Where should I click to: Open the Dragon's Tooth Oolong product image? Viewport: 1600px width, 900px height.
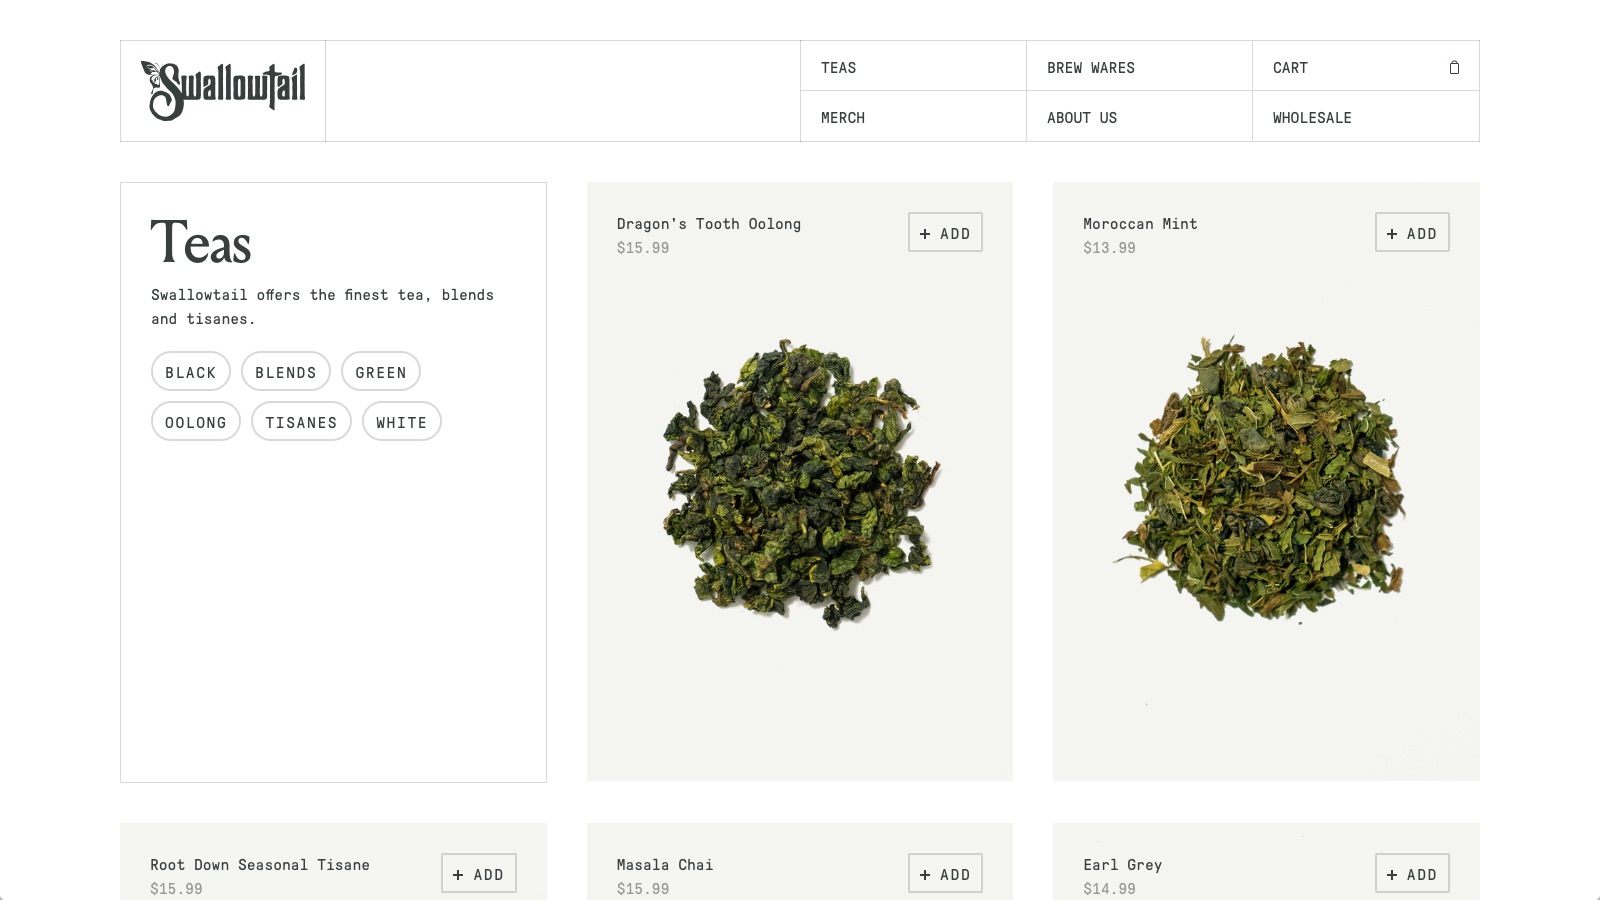point(800,485)
